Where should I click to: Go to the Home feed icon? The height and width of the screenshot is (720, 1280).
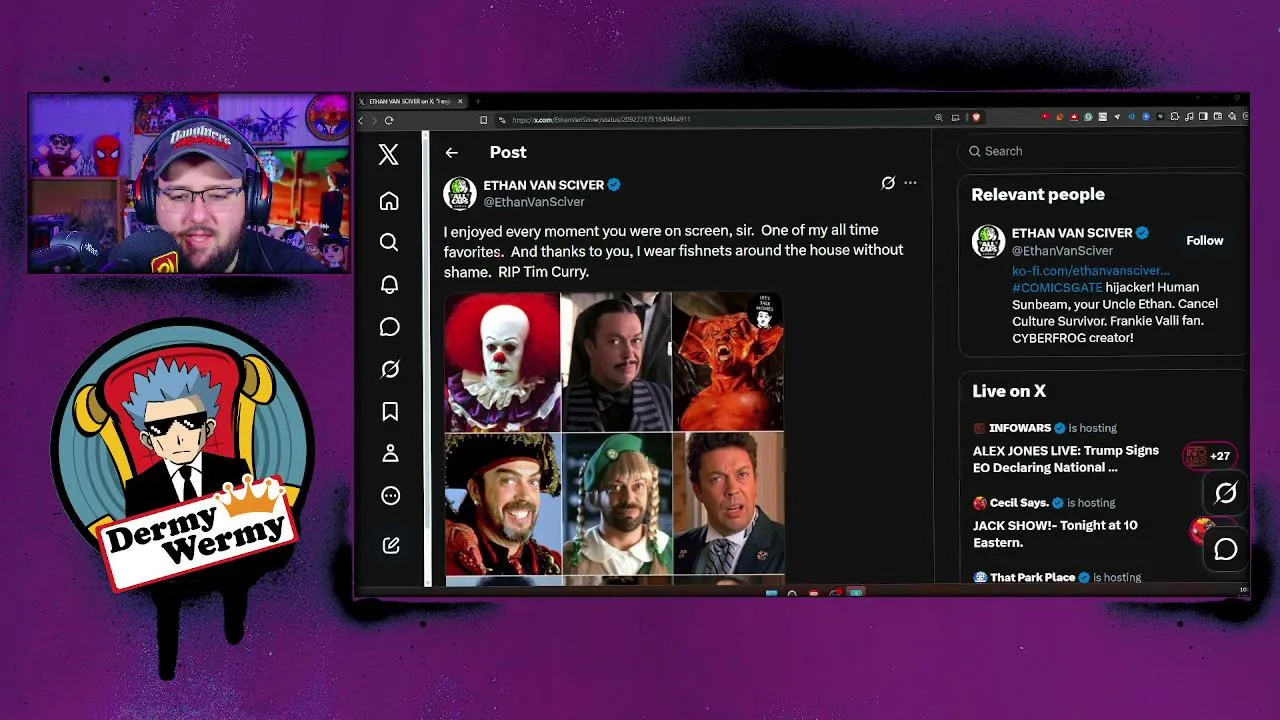coord(389,201)
